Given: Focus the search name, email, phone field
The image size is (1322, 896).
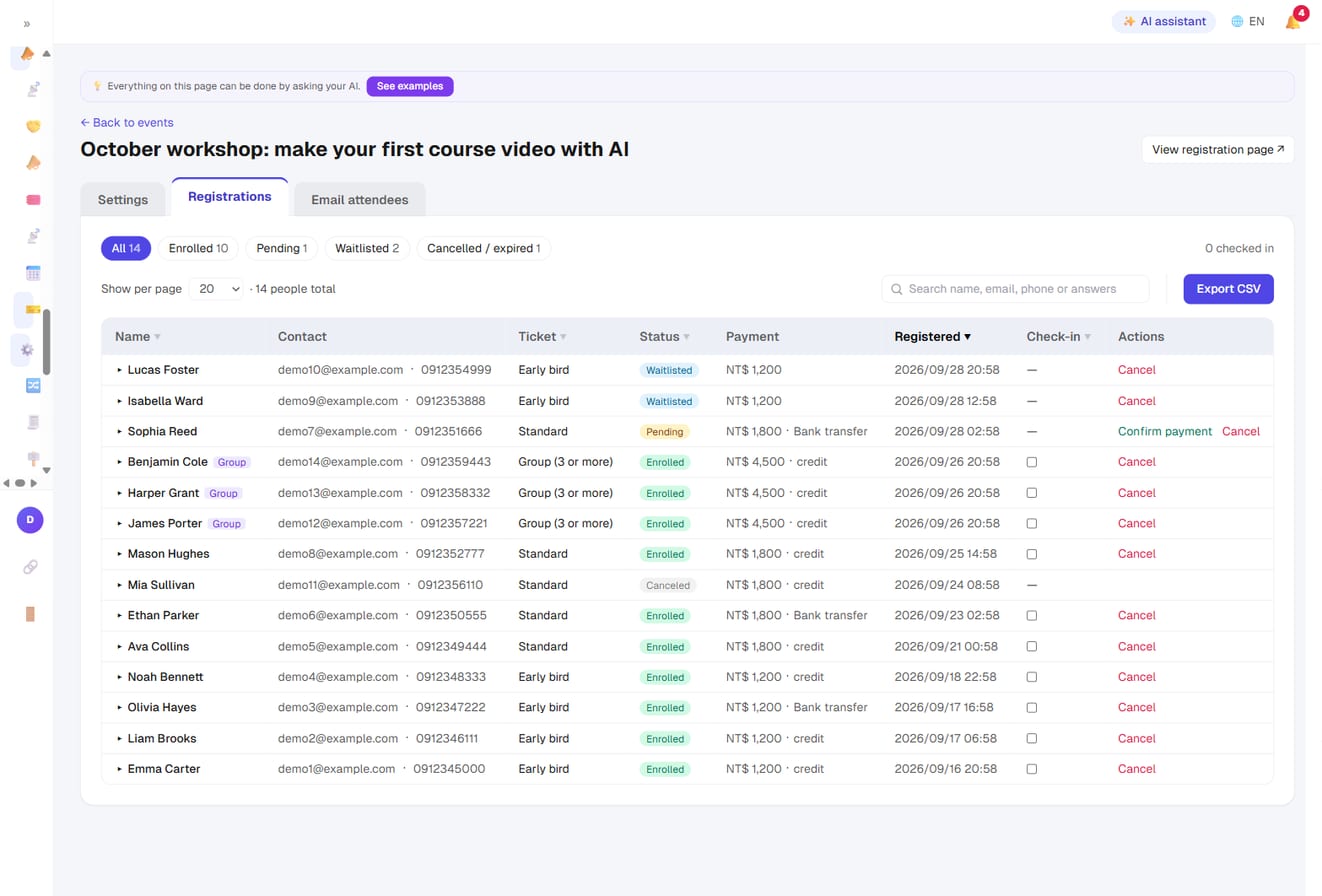Looking at the screenshot, I should 1015,289.
